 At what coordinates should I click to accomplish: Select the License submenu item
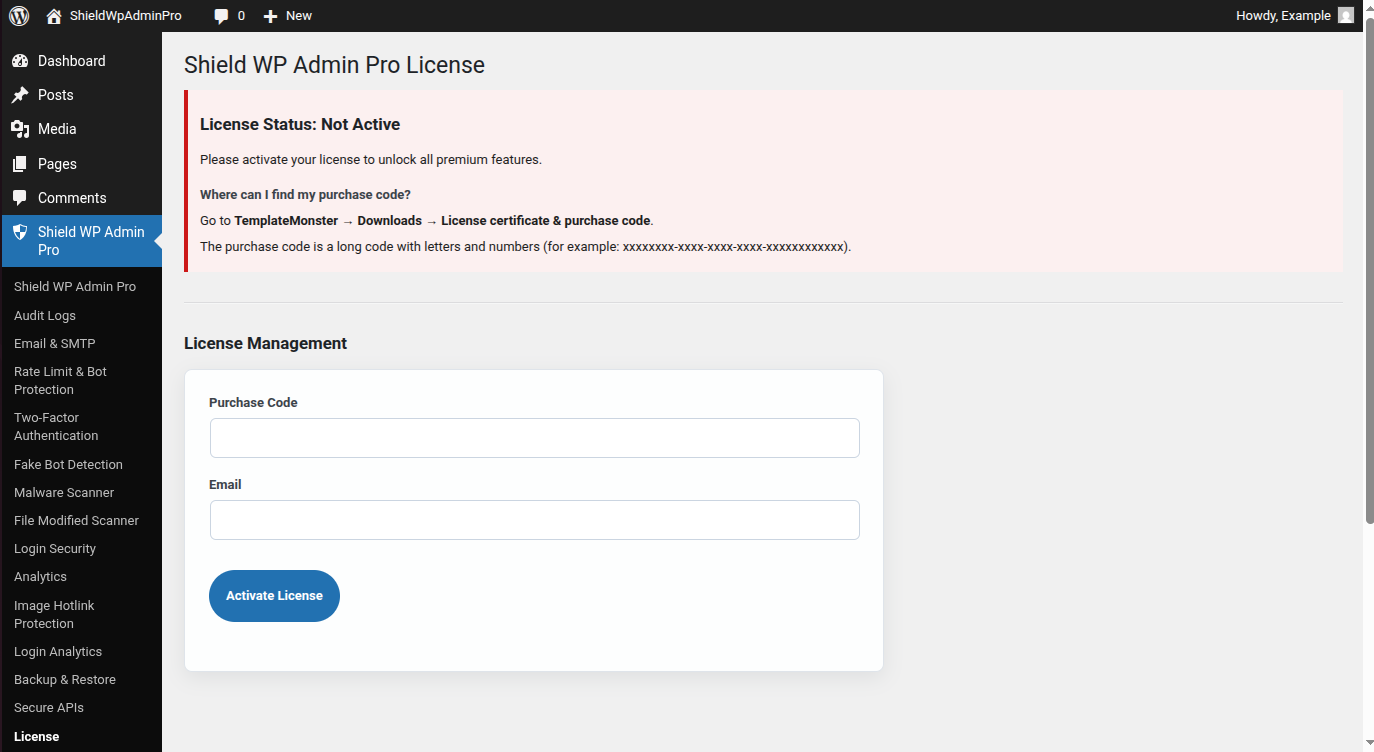[x=36, y=737]
